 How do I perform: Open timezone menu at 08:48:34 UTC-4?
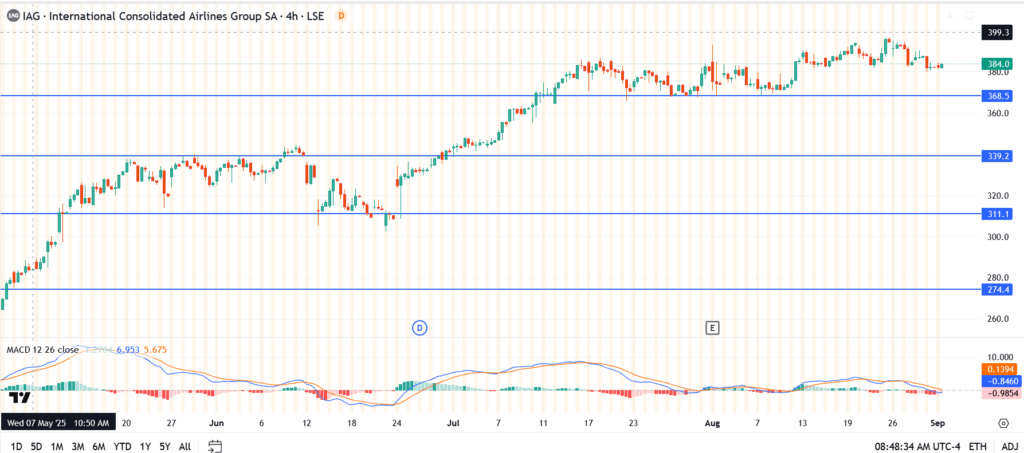click(x=917, y=446)
